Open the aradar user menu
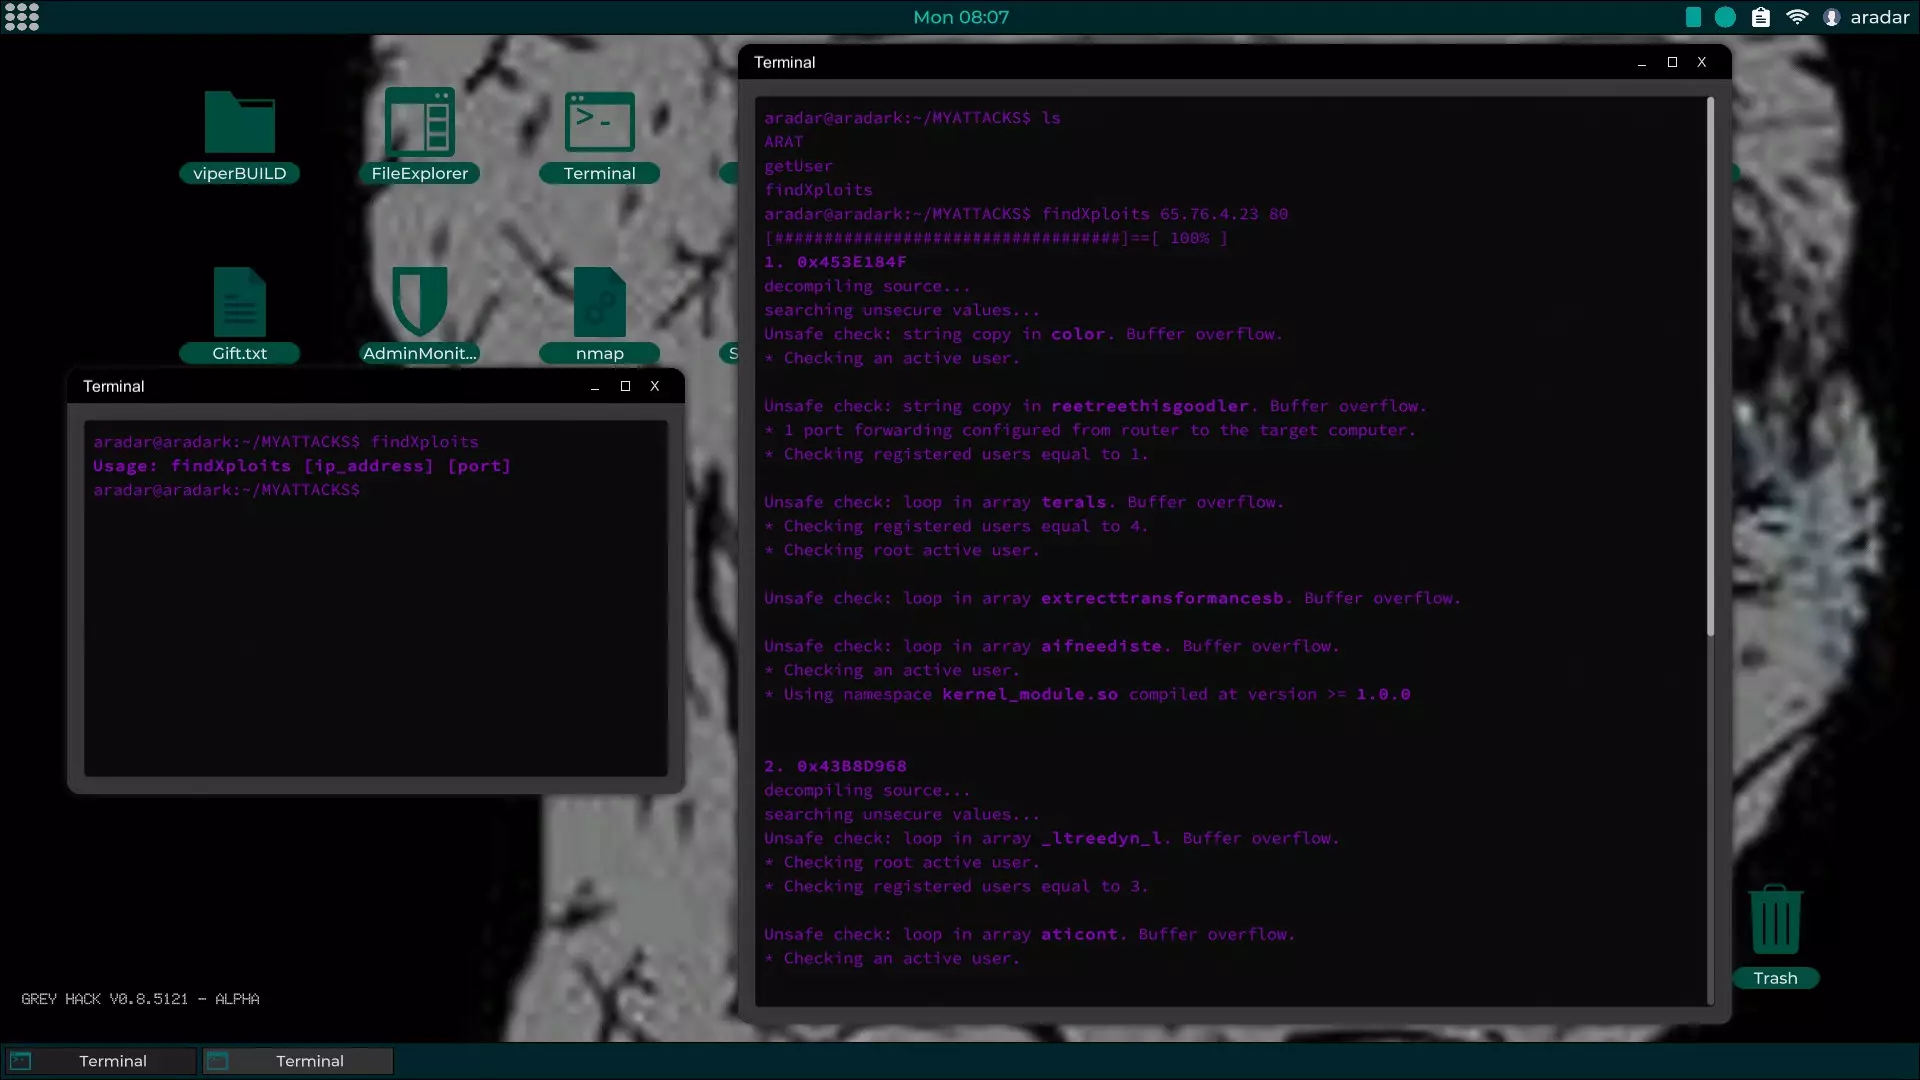1920x1080 pixels. [x=1867, y=17]
